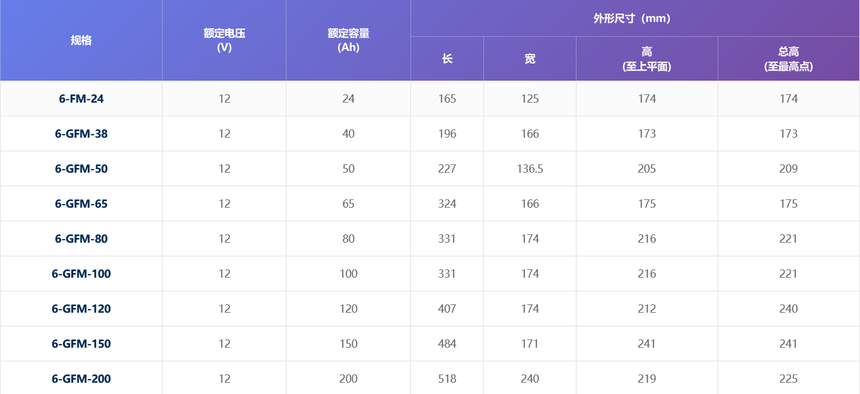This screenshot has width=860, height=394.
Task: Click the 高 (至上平面) header
Action: coord(647,59)
